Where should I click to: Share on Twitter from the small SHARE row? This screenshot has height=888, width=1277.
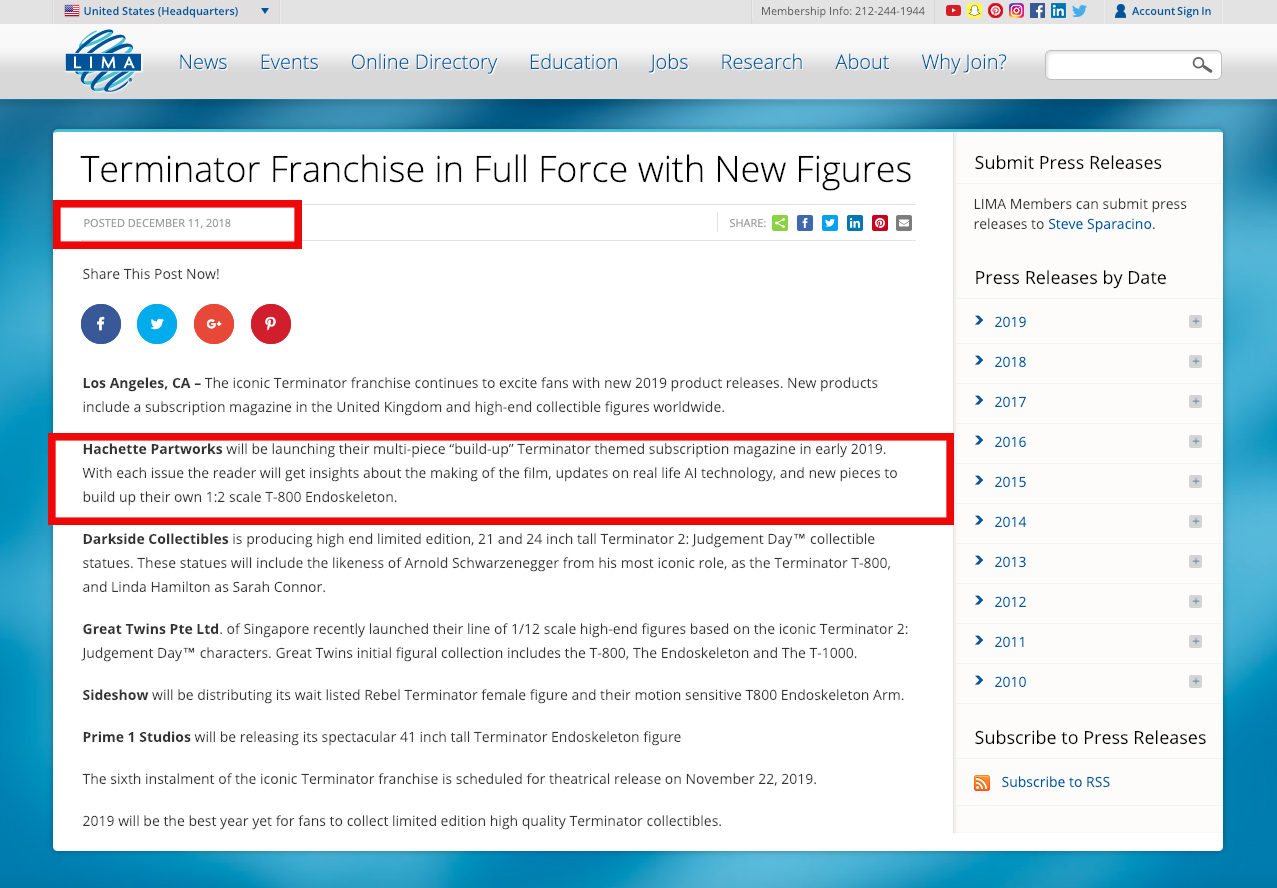pyautogui.click(x=830, y=223)
